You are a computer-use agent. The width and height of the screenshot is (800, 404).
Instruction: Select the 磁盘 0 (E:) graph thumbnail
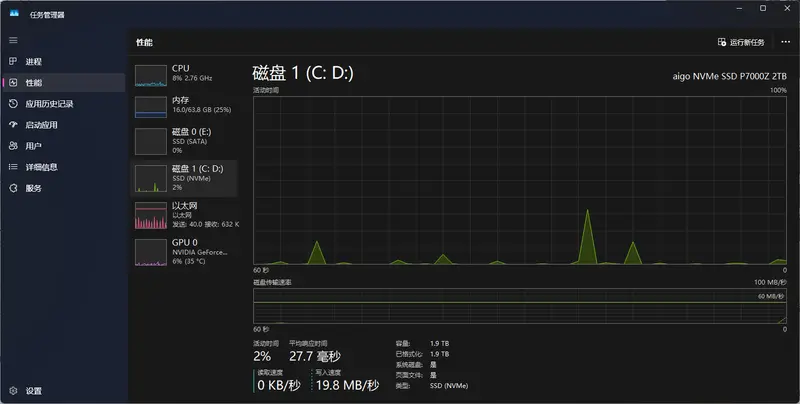tap(151, 141)
